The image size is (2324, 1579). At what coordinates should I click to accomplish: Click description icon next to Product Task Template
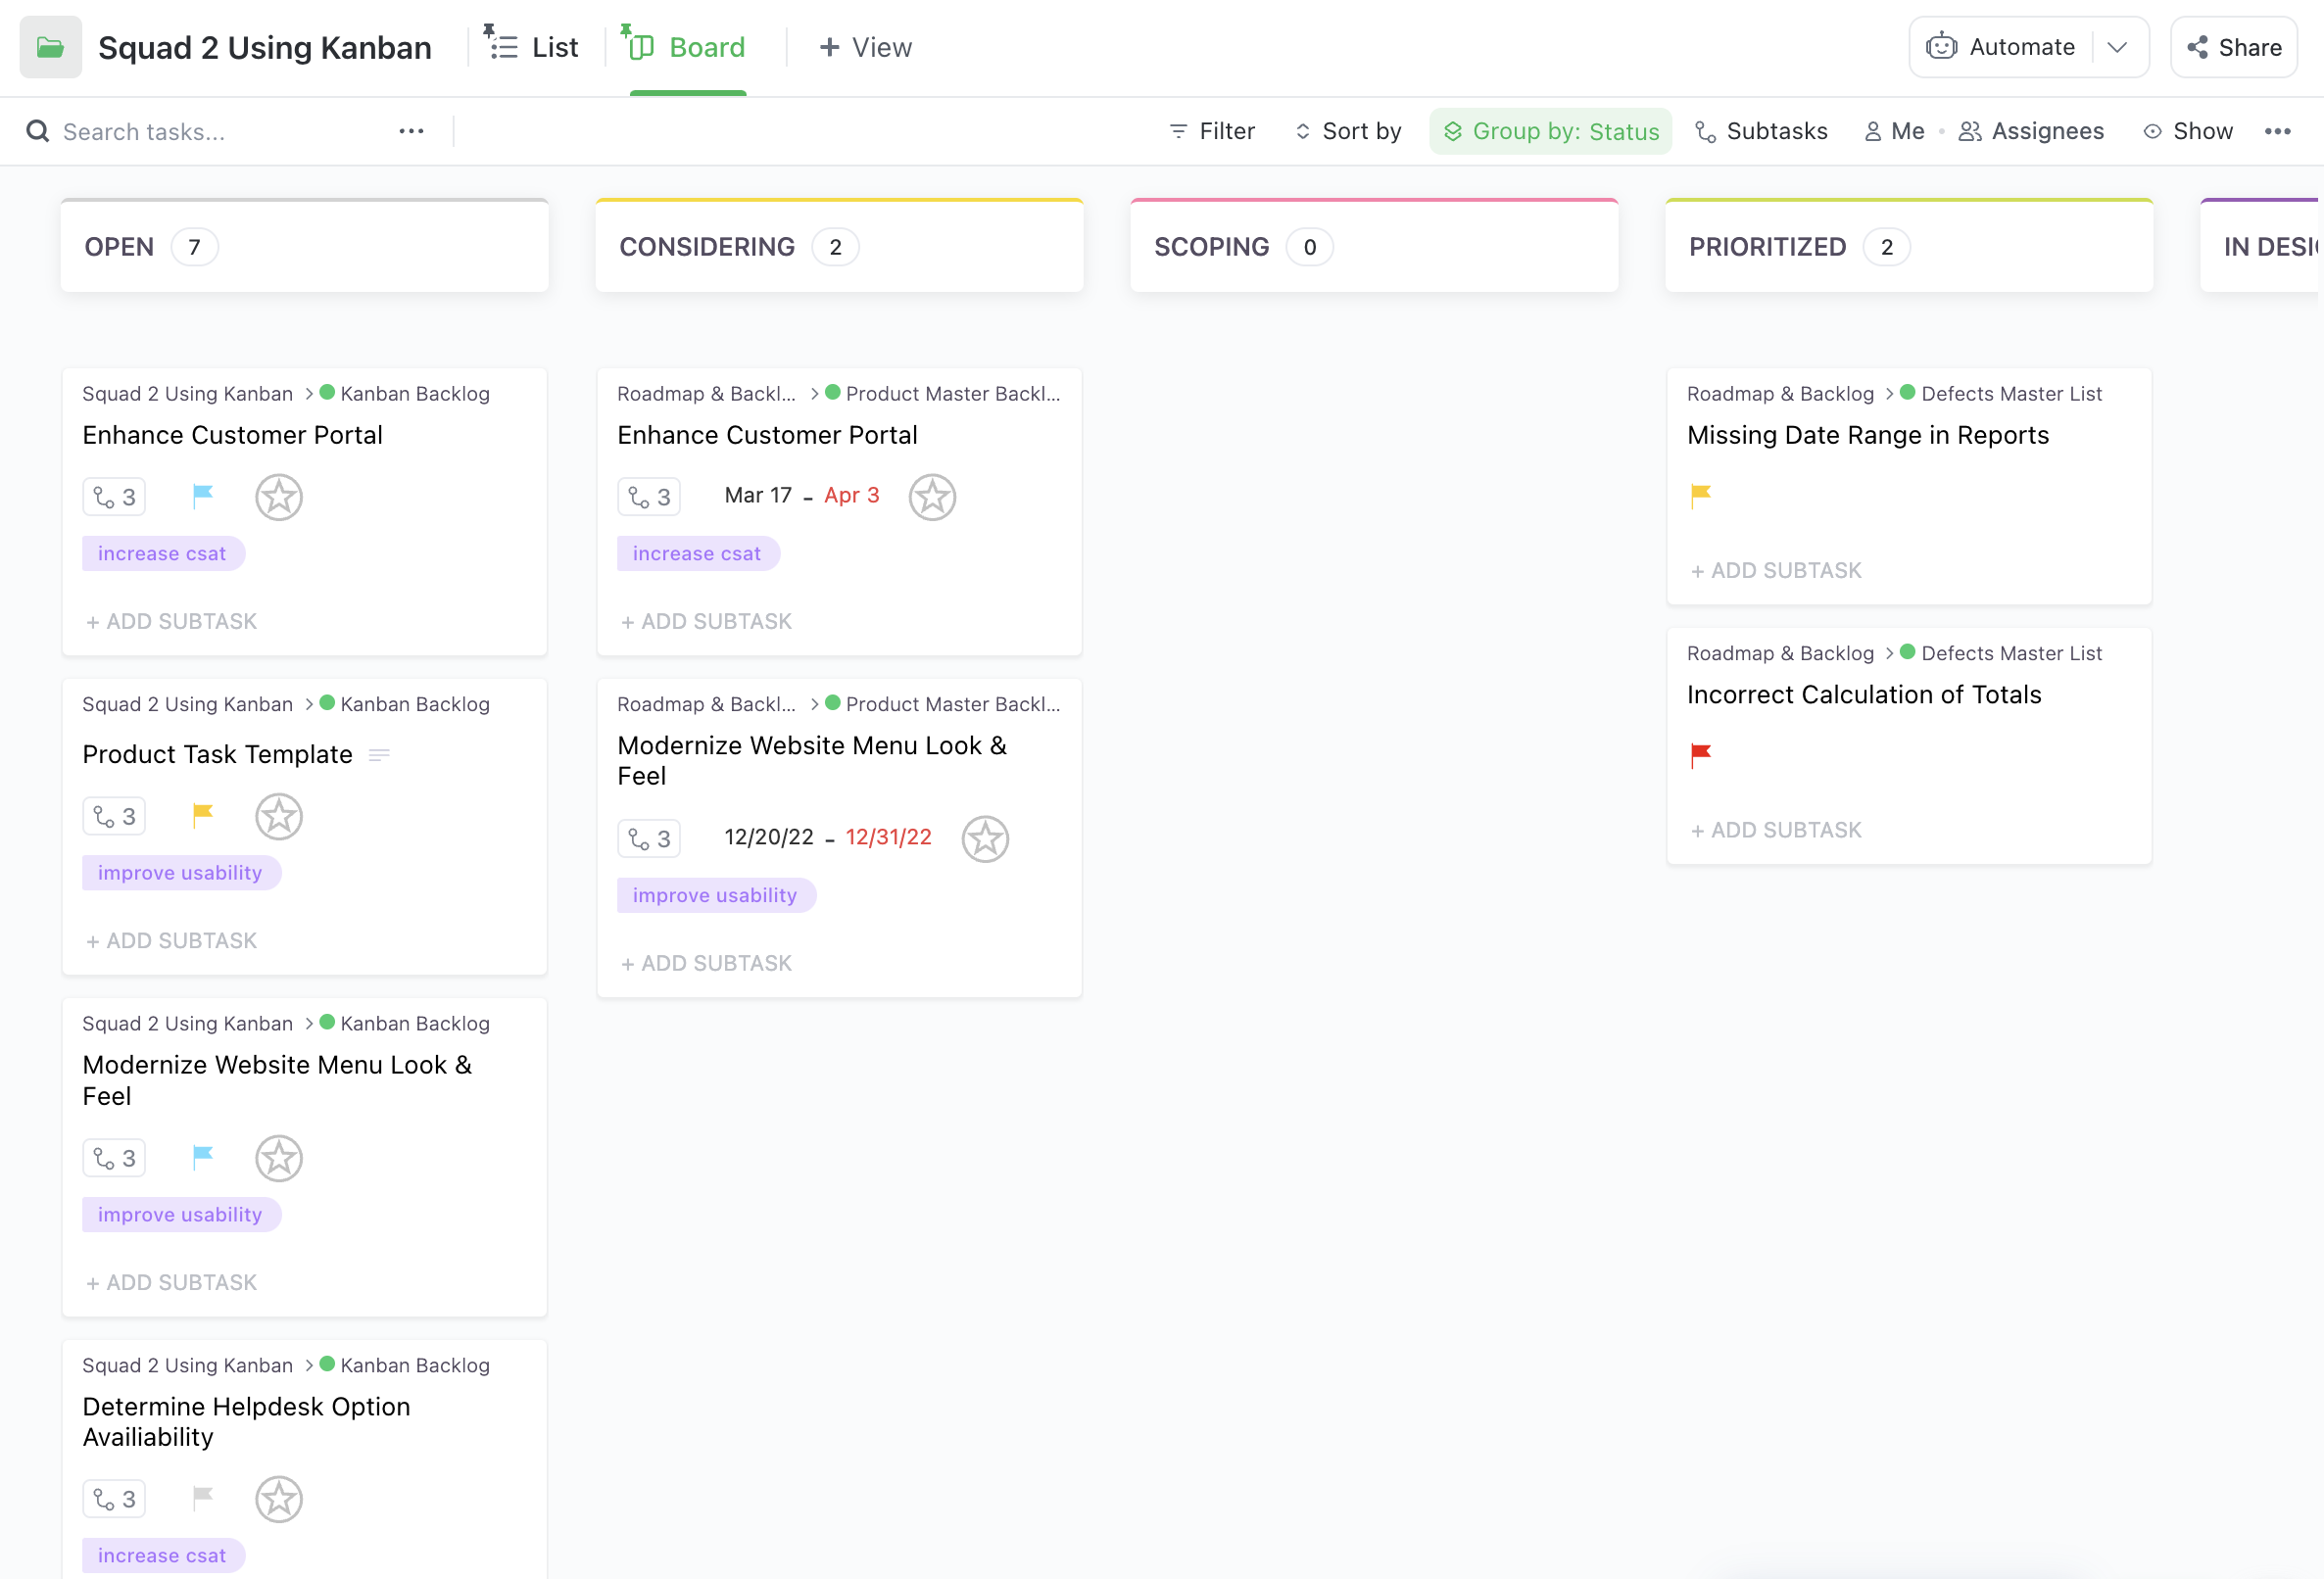tap(378, 755)
